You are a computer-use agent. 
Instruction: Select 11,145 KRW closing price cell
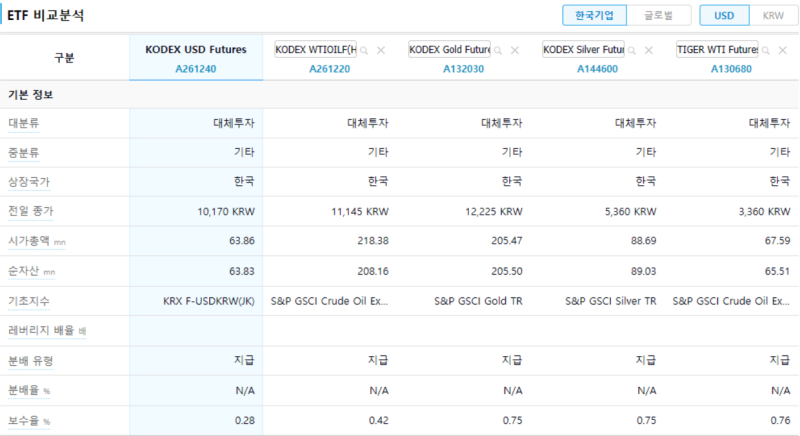(x=360, y=212)
